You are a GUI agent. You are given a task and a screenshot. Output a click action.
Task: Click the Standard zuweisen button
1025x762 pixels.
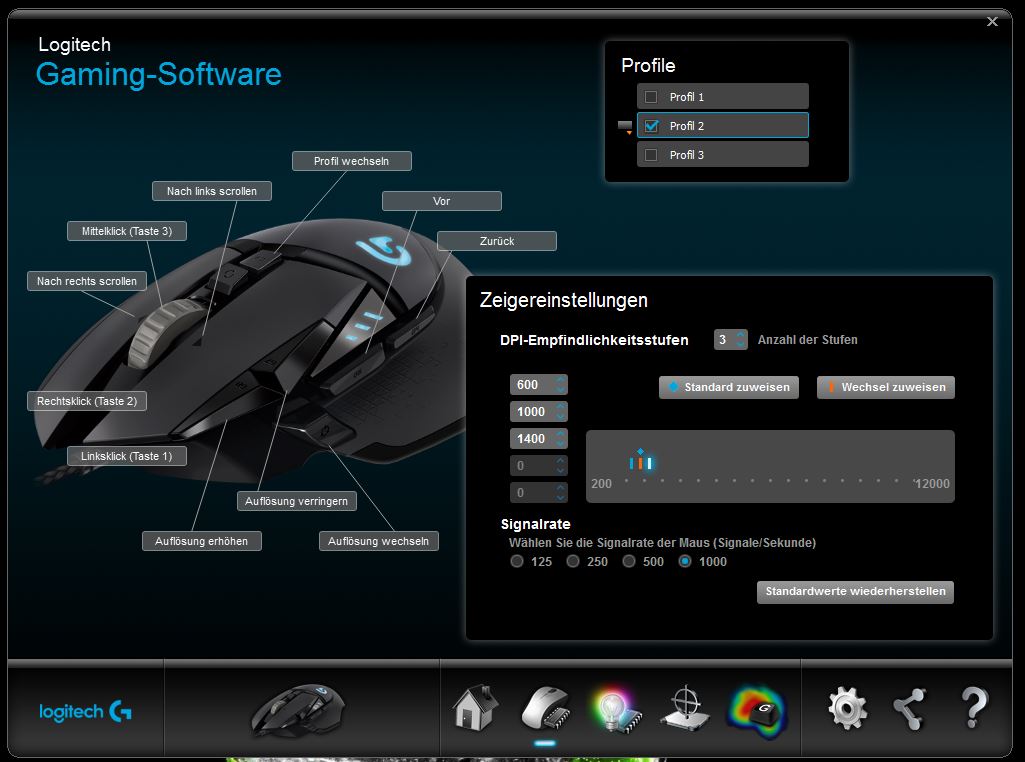[728, 387]
